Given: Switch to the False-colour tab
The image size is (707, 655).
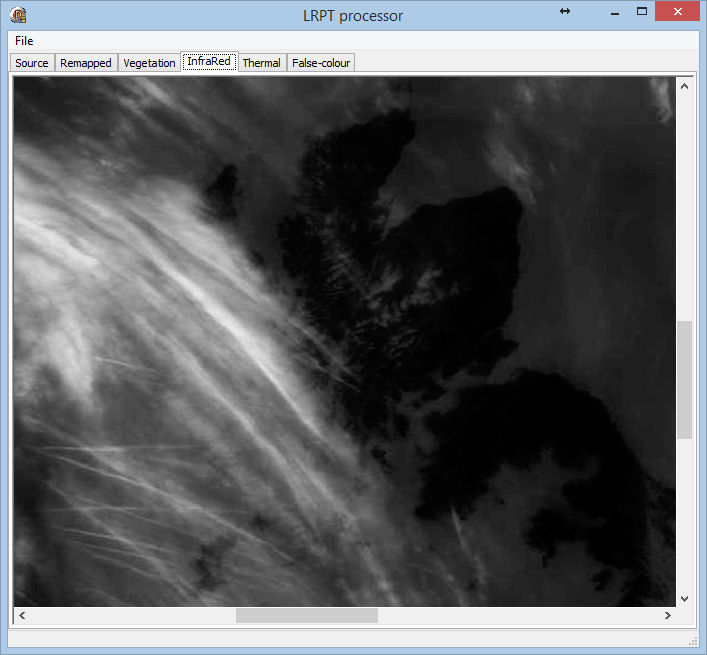Looking at the screenshot, I should 321,63.
